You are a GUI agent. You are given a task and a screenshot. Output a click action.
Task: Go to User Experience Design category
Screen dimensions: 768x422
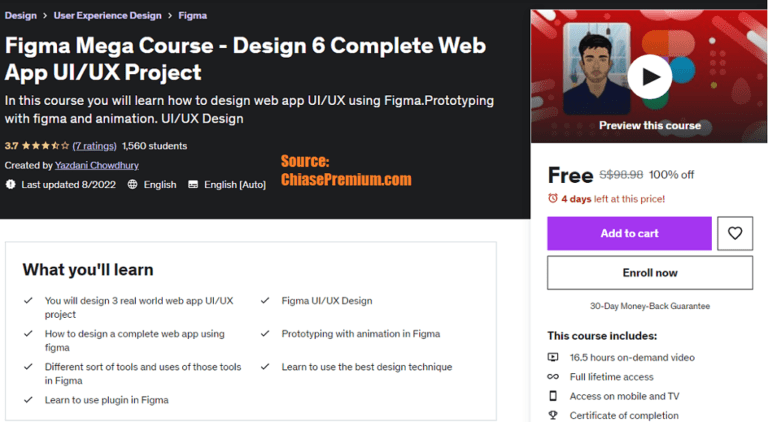pyautogui.click(x=107, y=16)
